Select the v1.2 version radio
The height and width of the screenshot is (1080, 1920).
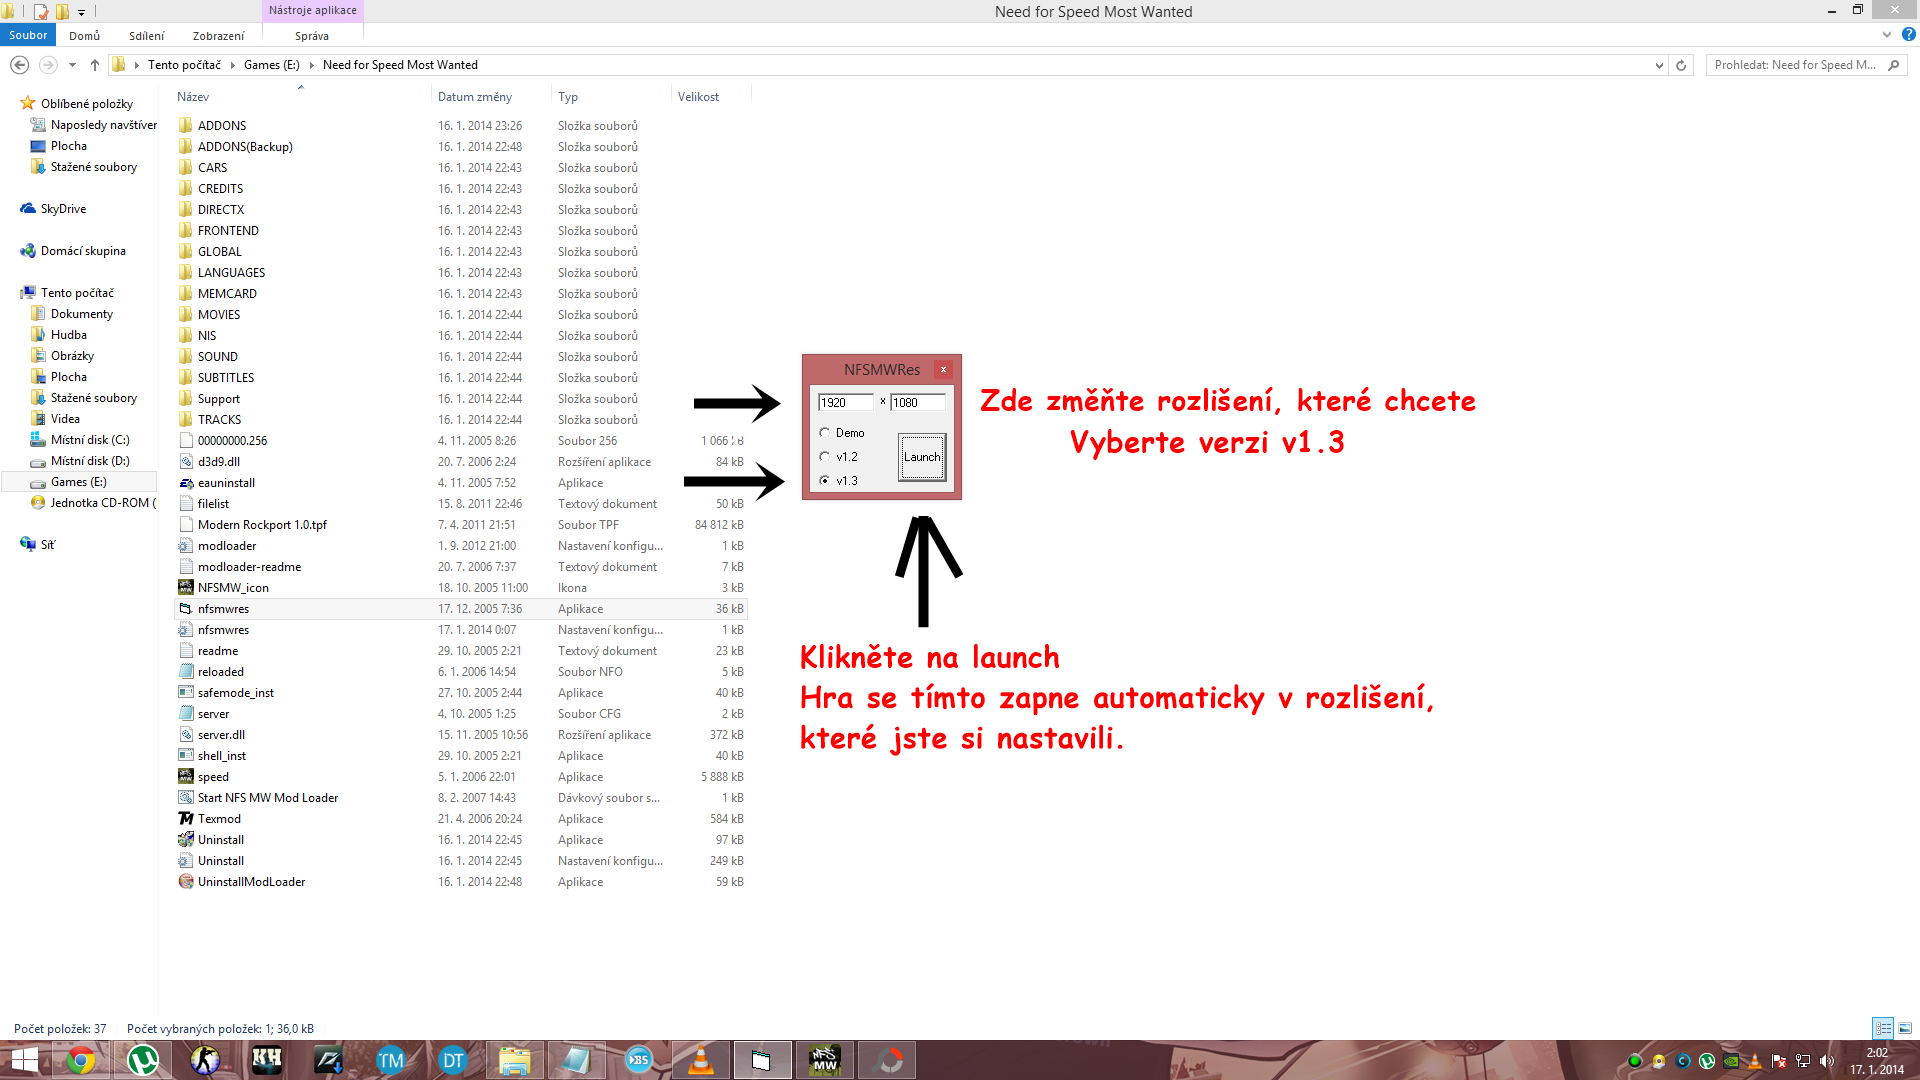825,457
